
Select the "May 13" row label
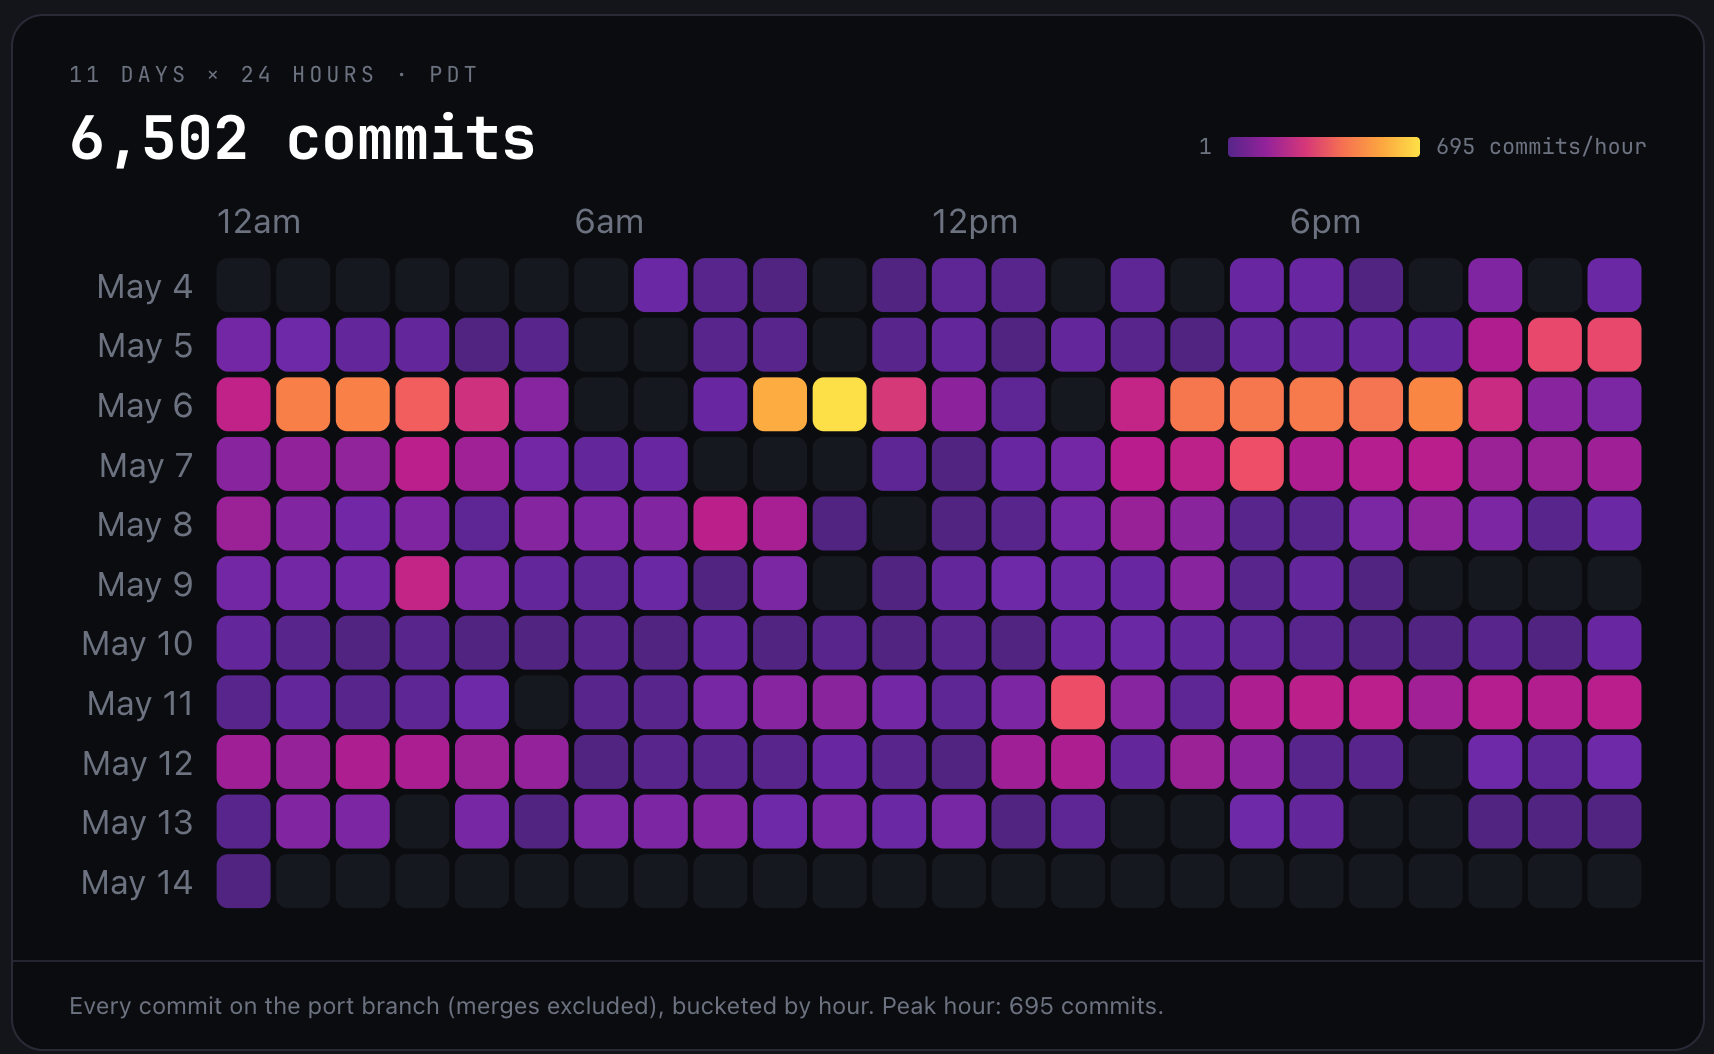[137, 823]
